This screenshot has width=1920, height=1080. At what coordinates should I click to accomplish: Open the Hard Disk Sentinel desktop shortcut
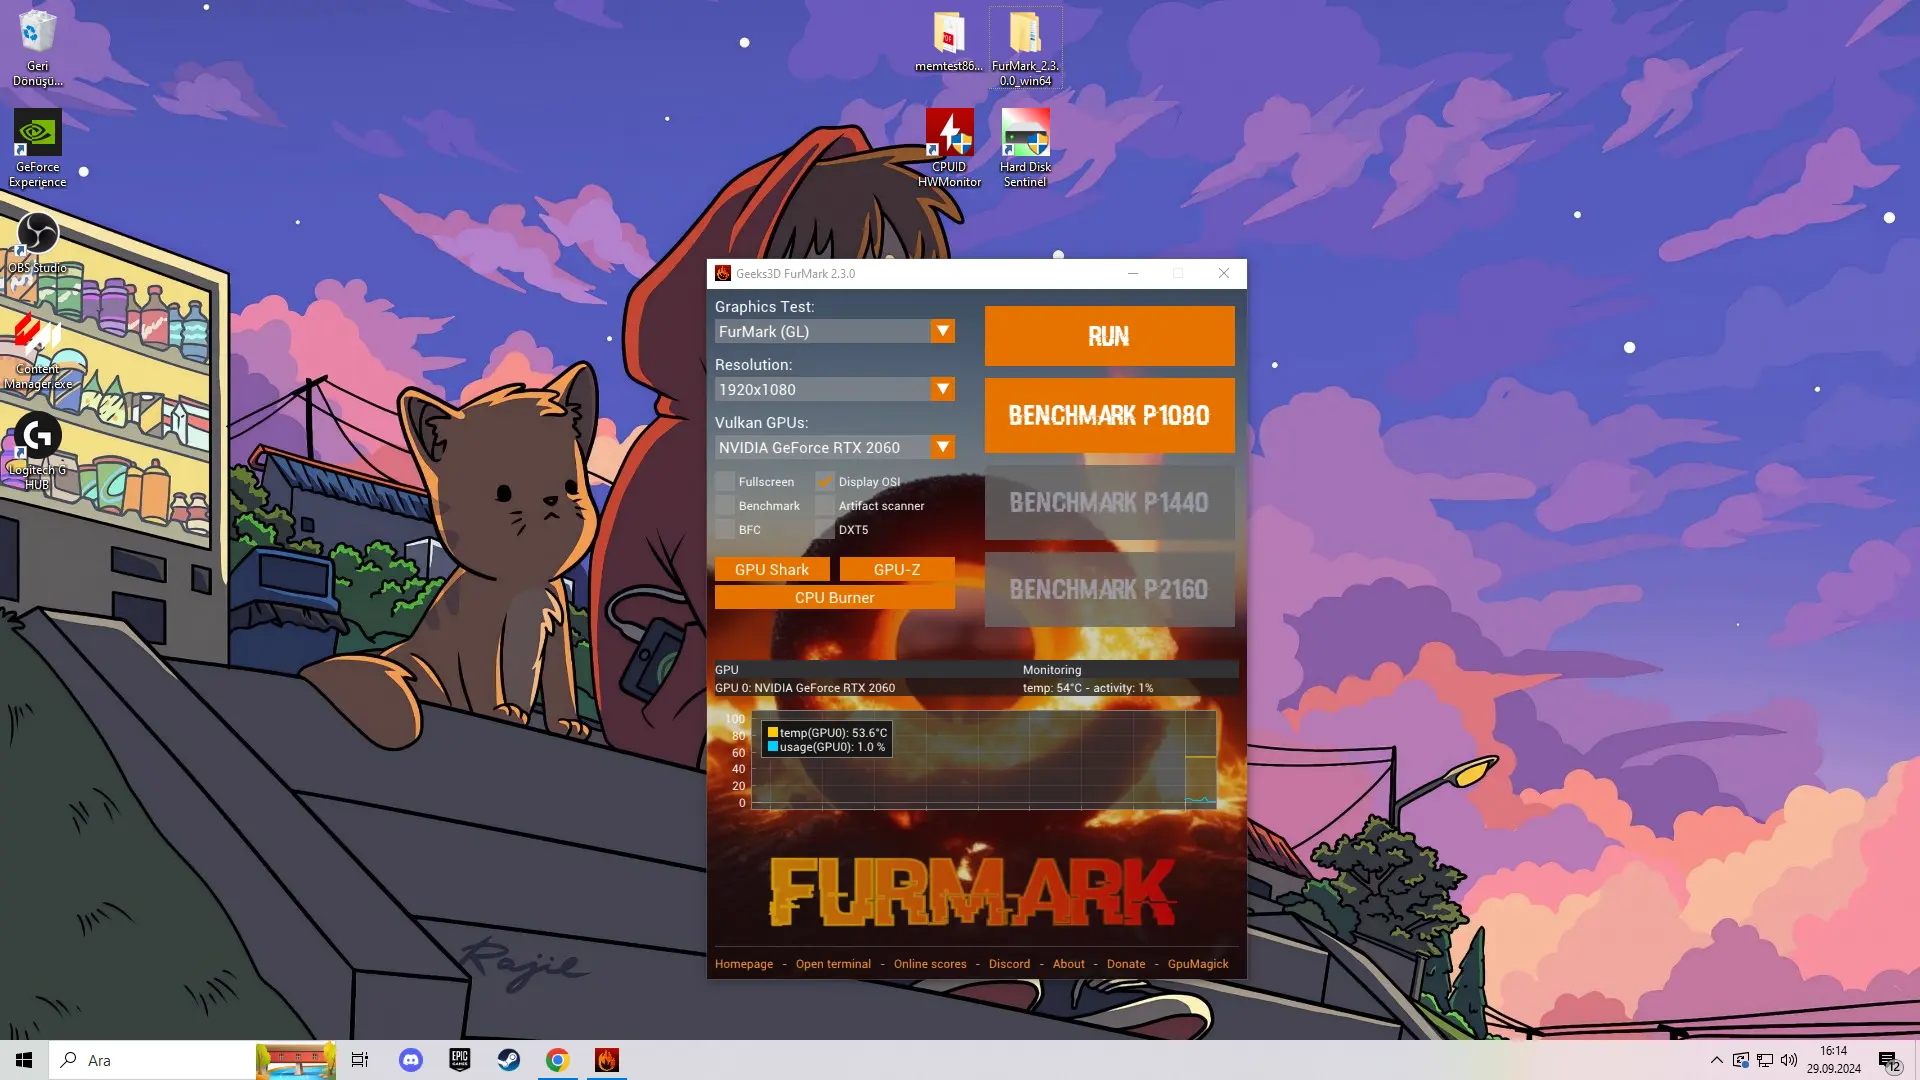point(1025,148)
